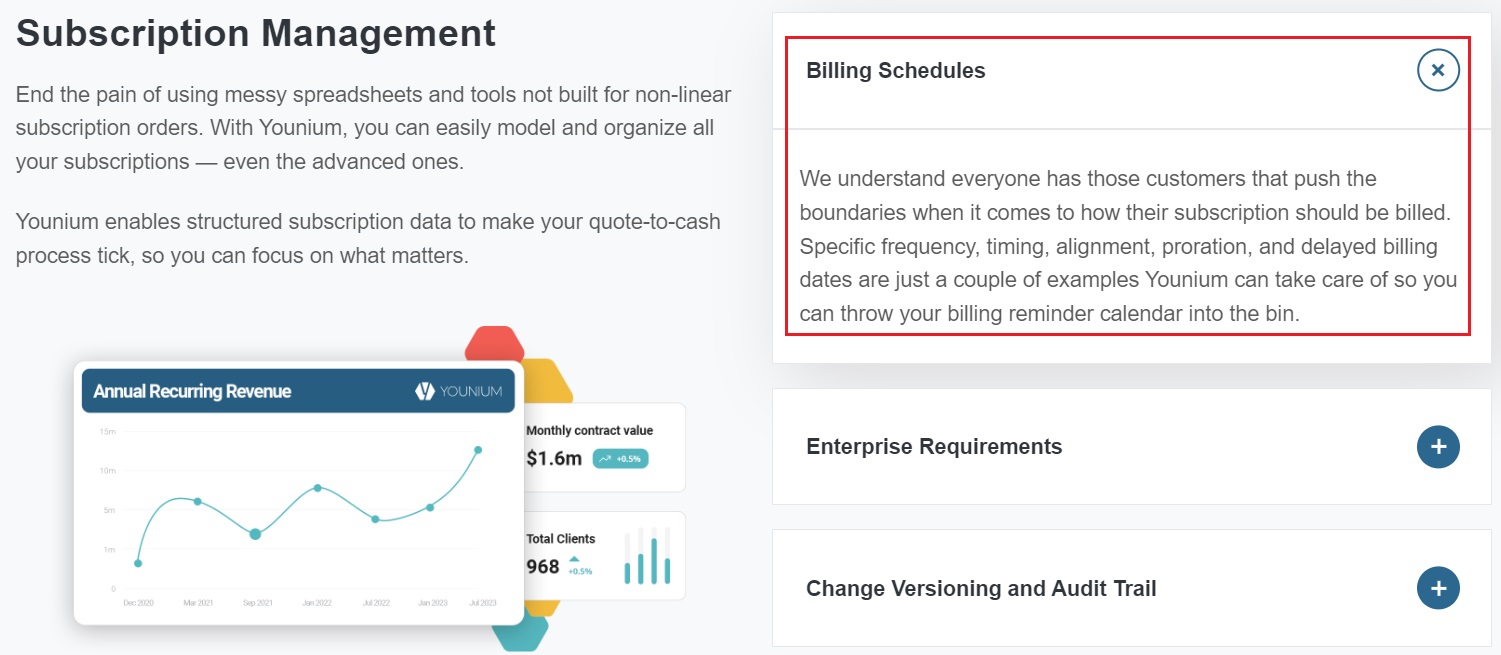Click the Change Versioning and Audit Trail title
Image resolution: width=1501 pixels, height=655 pixels.
[981, 589]
